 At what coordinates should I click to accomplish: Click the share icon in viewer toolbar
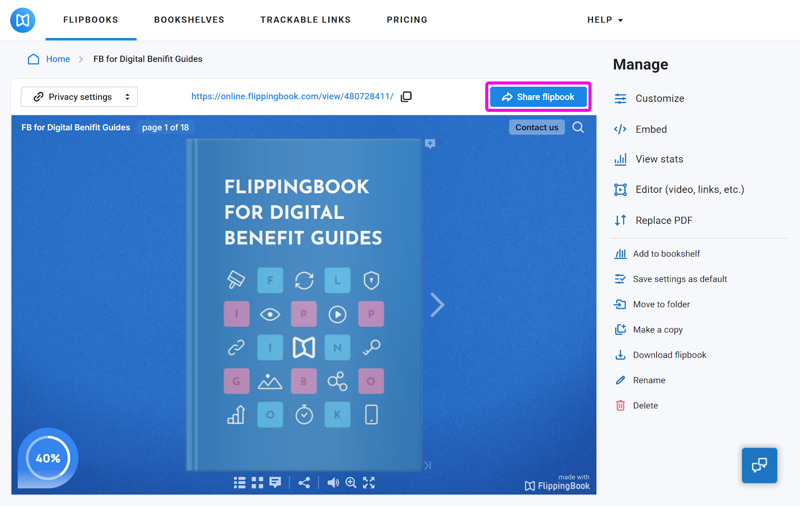[304, 483]
